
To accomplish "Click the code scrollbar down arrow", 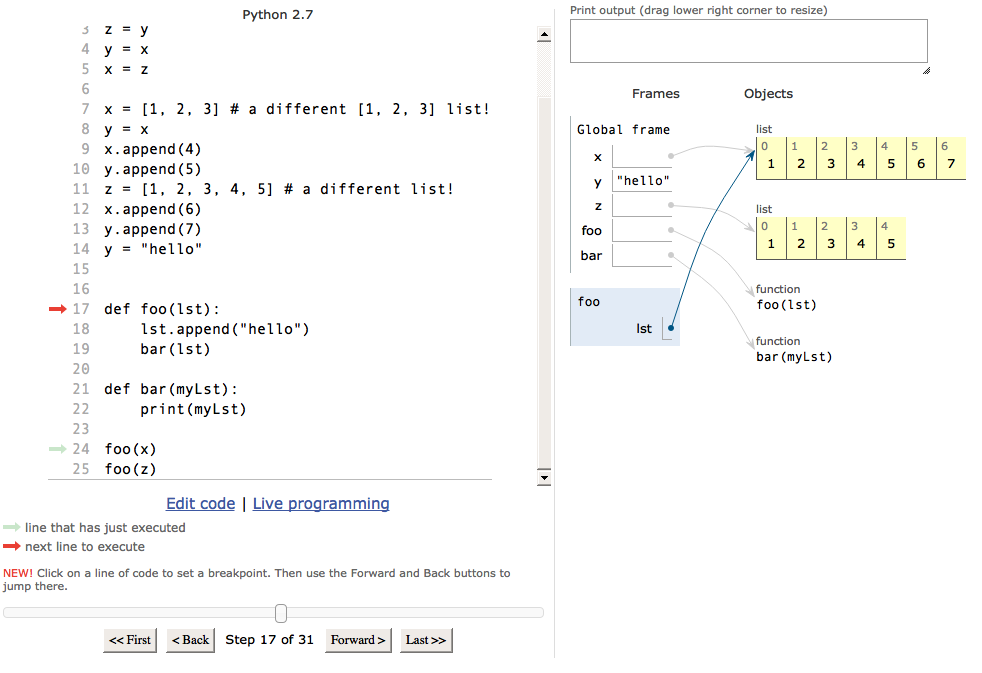I will [544, 478].
